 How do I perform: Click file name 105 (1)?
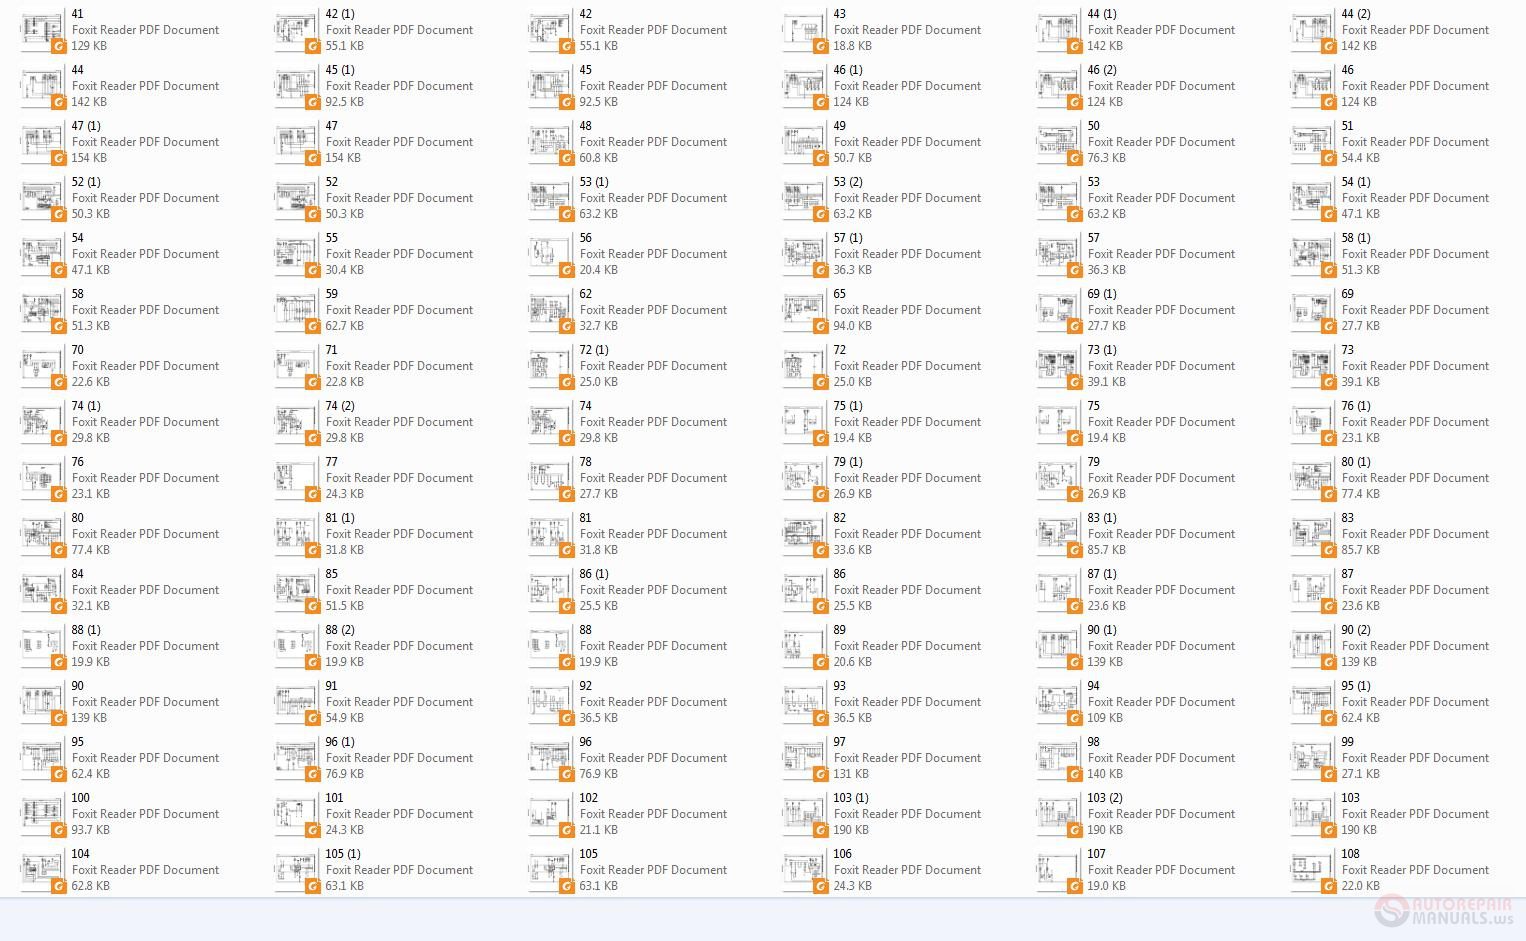pyautogui.click(x=343, y=854)
